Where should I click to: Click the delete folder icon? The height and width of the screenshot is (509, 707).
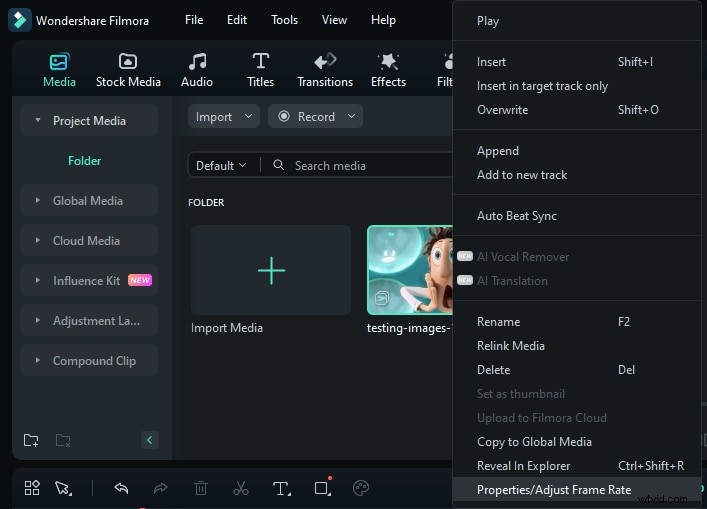click(63, 440)
